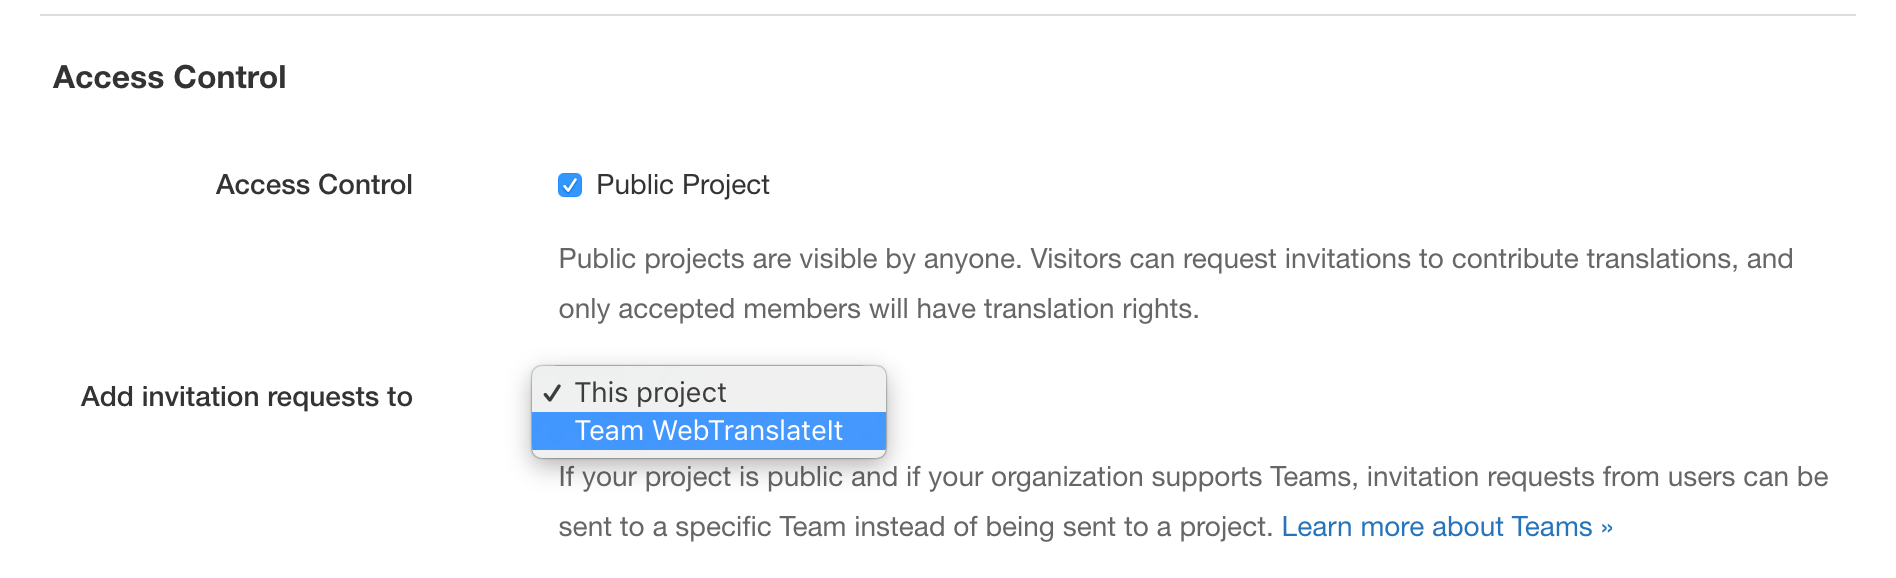The image size is (1896, 578).
Task: Open the "Learn more about Teams" link
Action: [x=1436, y=527]
